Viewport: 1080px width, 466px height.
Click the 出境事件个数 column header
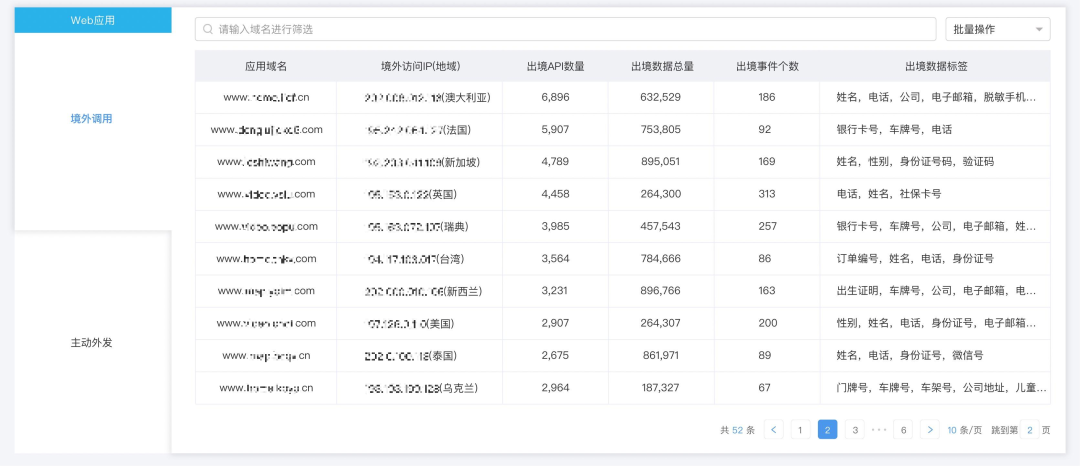coord(767,67)
